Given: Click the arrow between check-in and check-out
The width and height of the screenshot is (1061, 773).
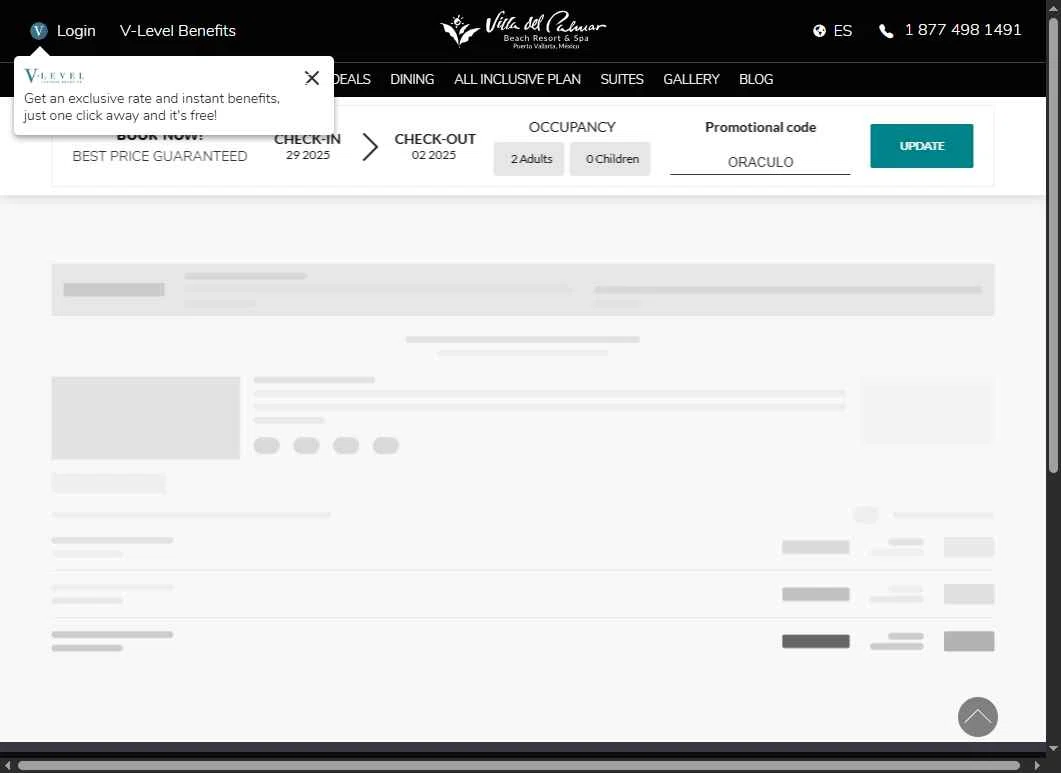Looking at the screenshot, I should (369, 147).
